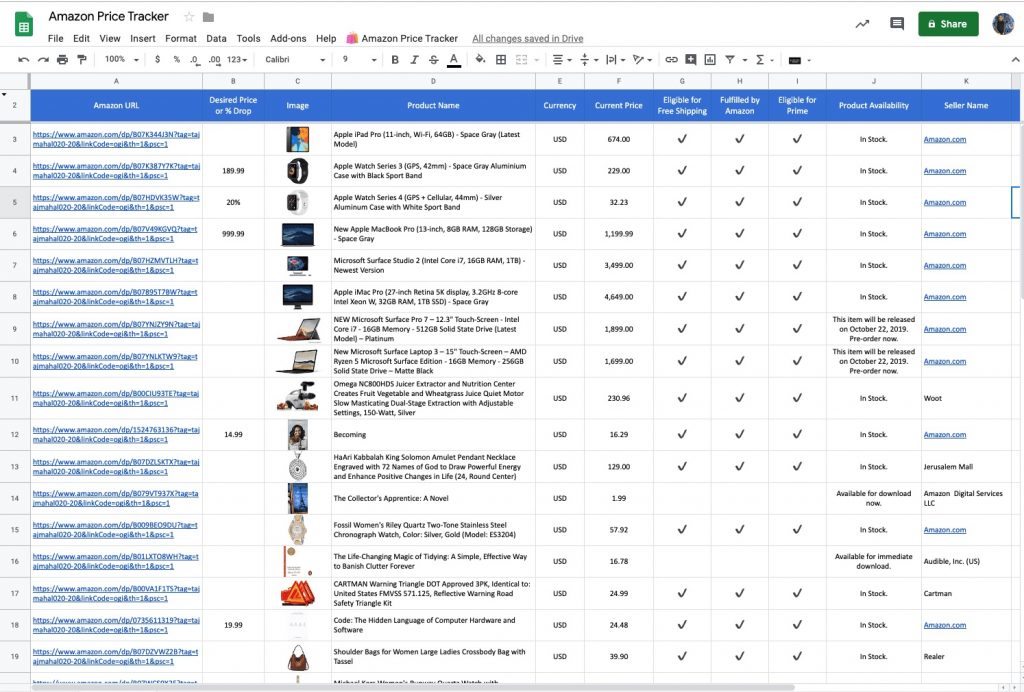The image size is (1024, 692).
Task: Open the Add-ons menu
Action: coord(288,38)
